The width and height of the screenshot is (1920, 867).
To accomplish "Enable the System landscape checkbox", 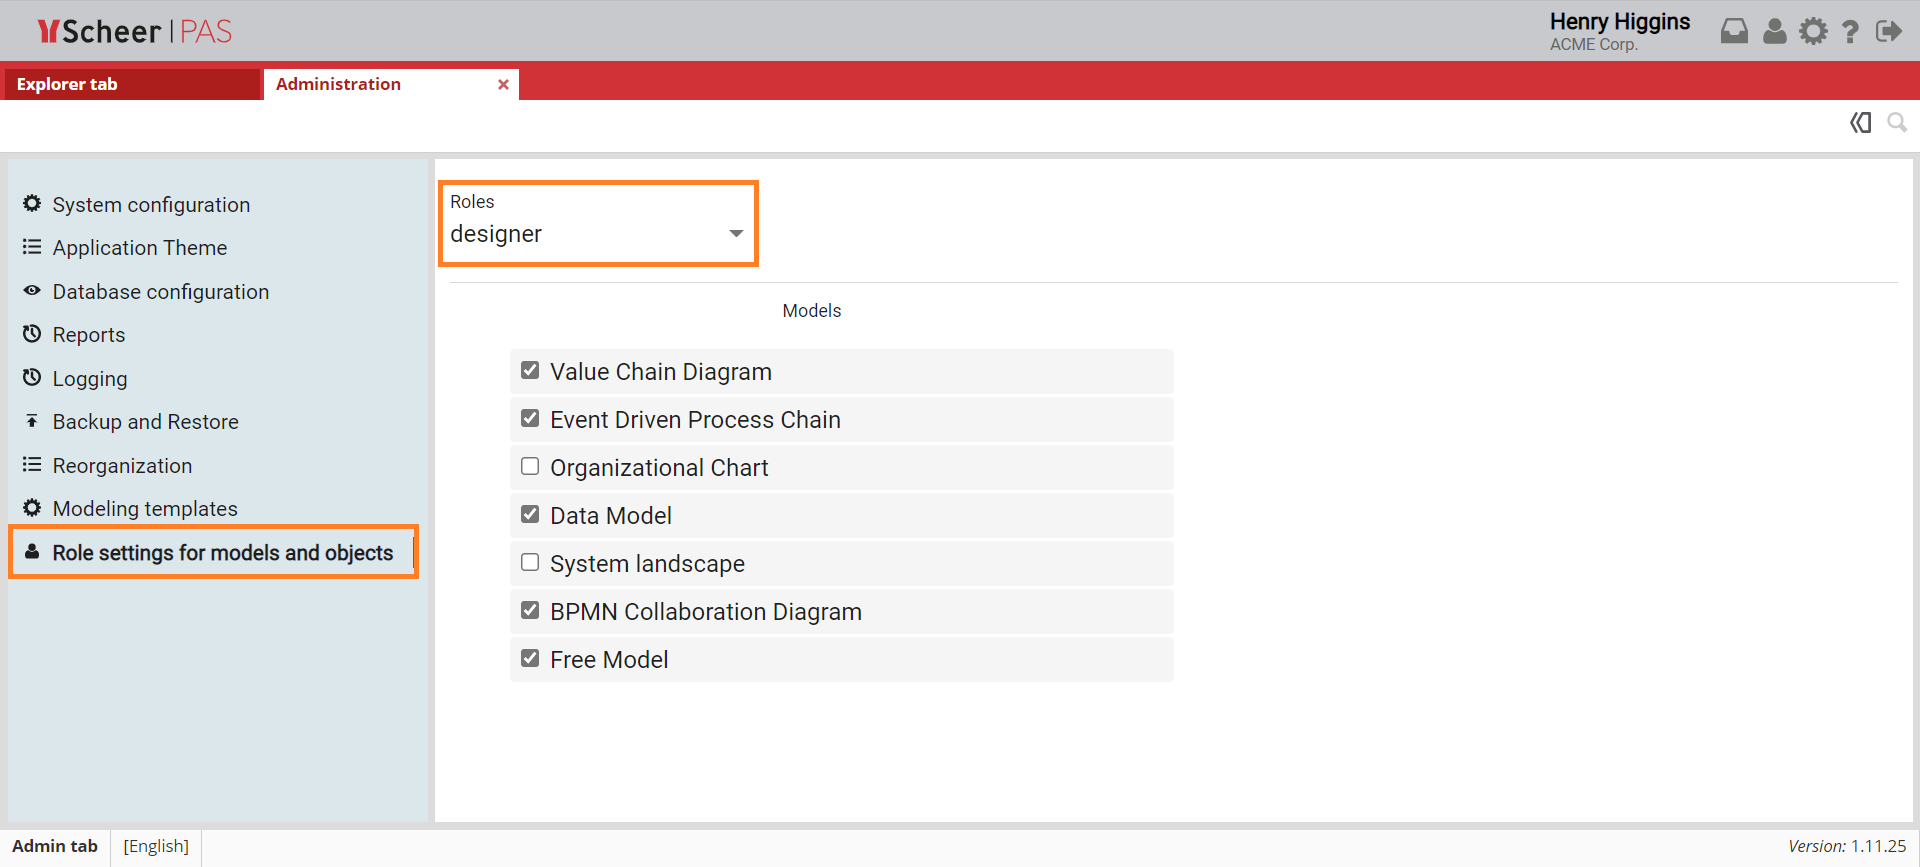I will [x=530, y=563].
